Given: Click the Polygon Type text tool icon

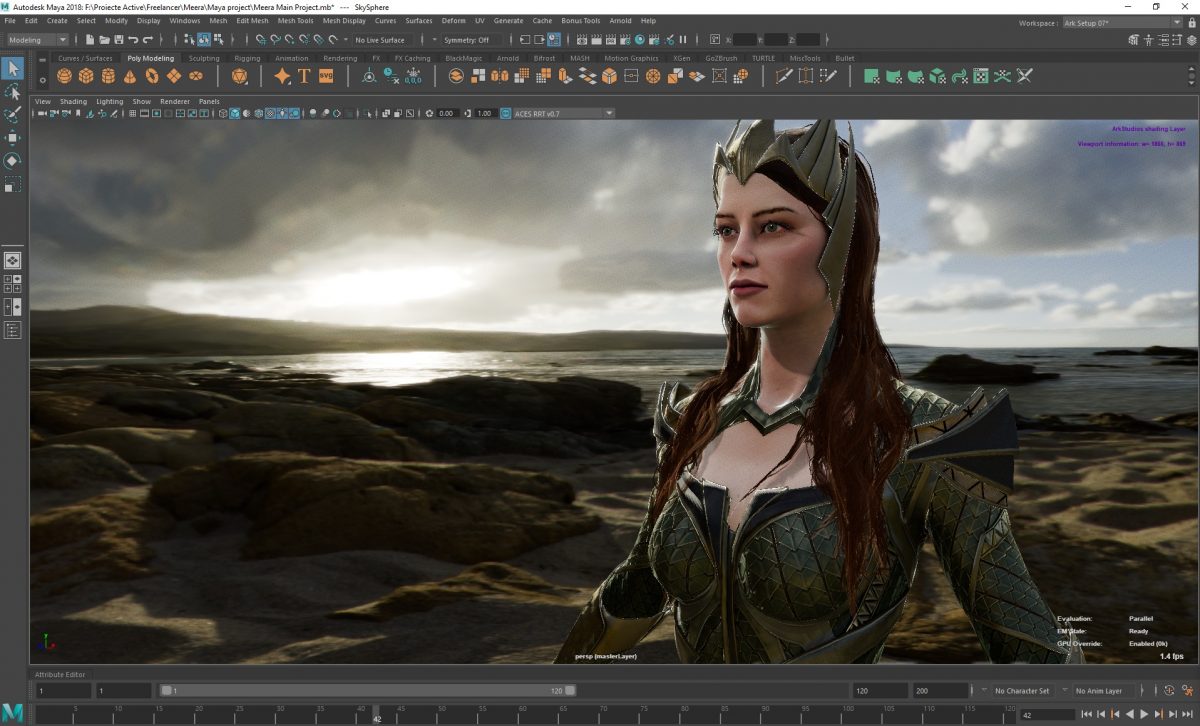Looking at the screenshot, I should tap(304, 76).
